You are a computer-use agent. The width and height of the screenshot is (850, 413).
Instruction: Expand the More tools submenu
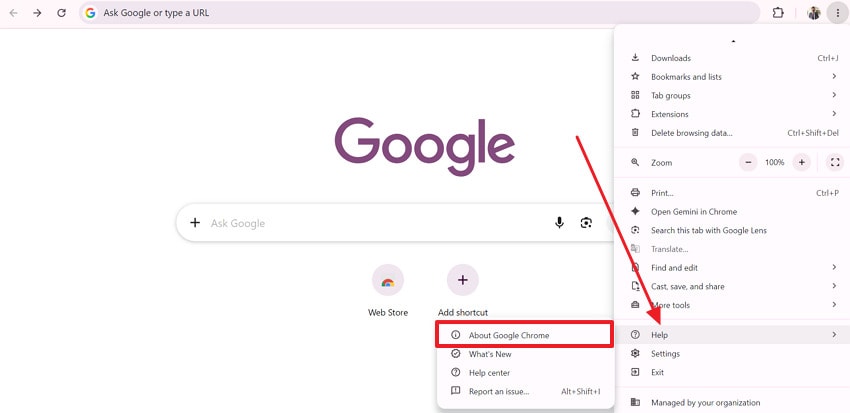pyautogui.click(x=733, y=305)
